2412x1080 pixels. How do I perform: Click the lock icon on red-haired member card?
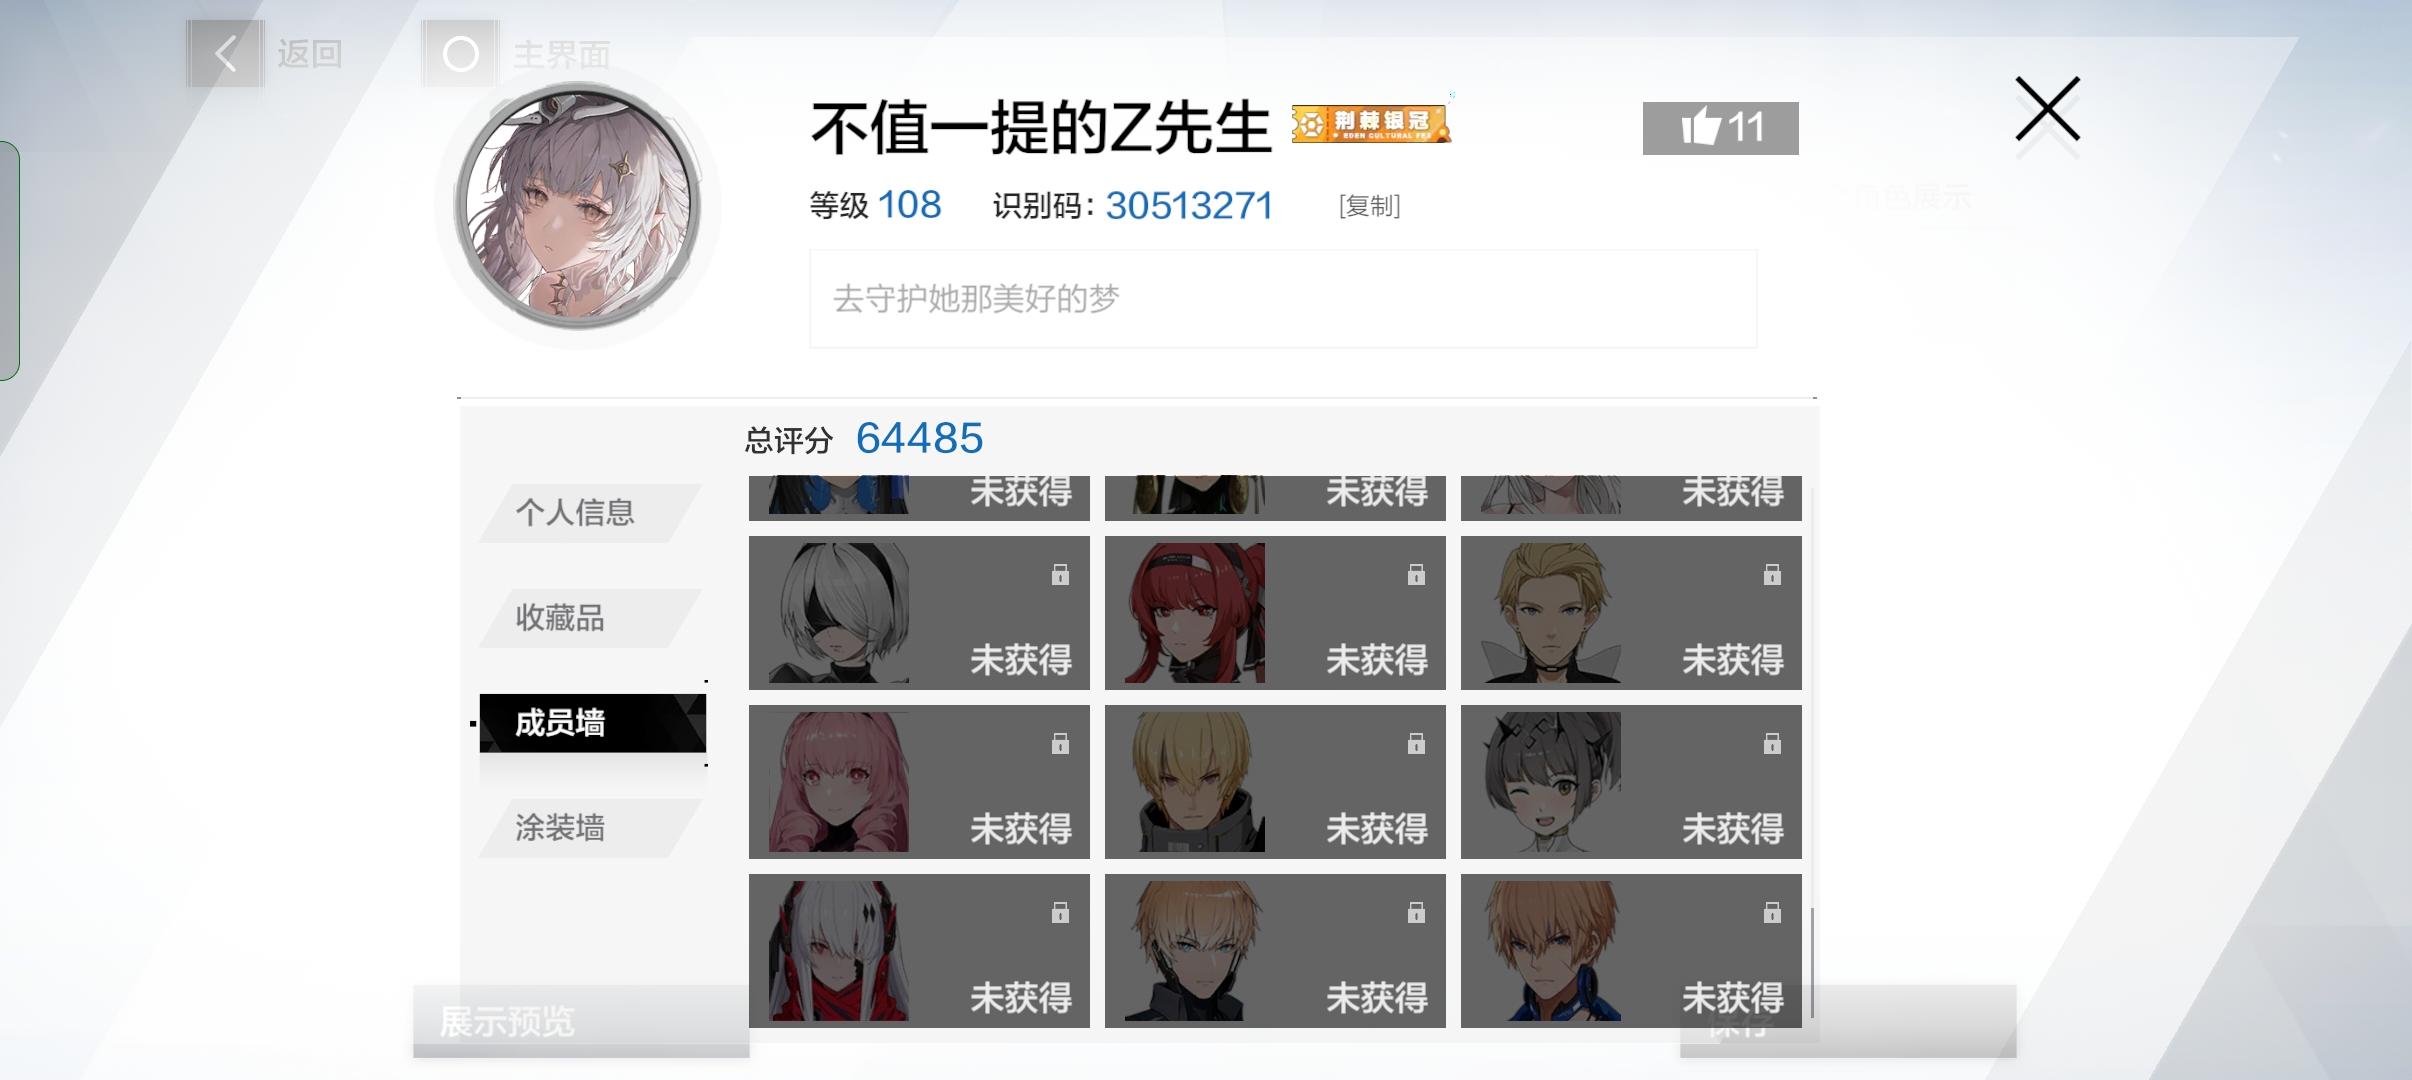point(1416,574)
